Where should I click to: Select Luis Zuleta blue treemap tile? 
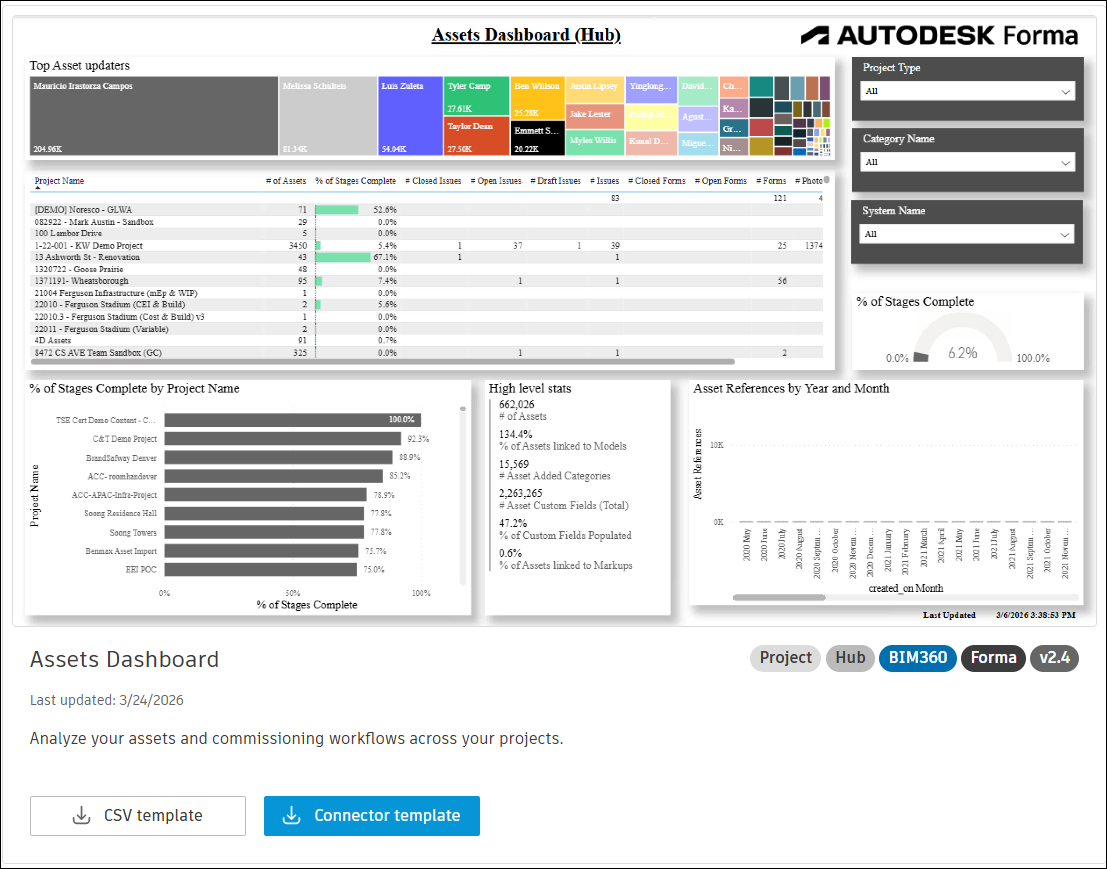pyautogui.click(x=410, y=116)
